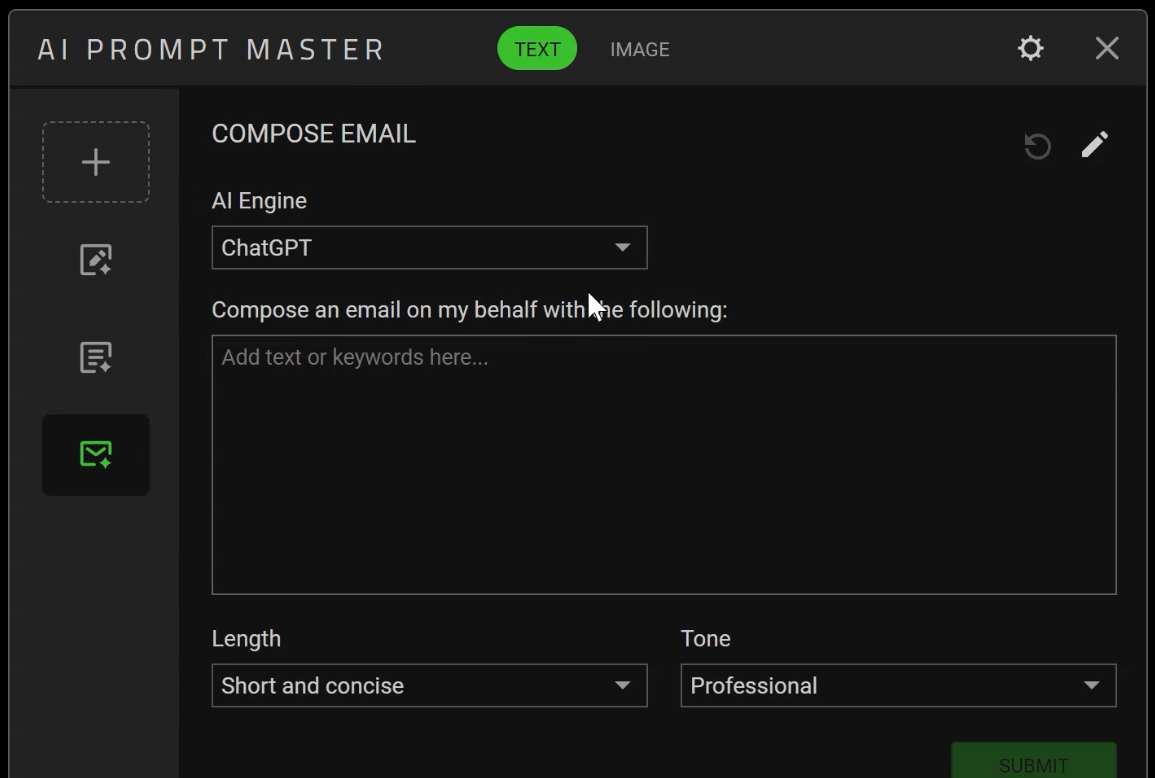This screenshot has height=778, width=1155.
Task: Click the COMPOSE EMAIL heading
Action: tap(314, 134)
